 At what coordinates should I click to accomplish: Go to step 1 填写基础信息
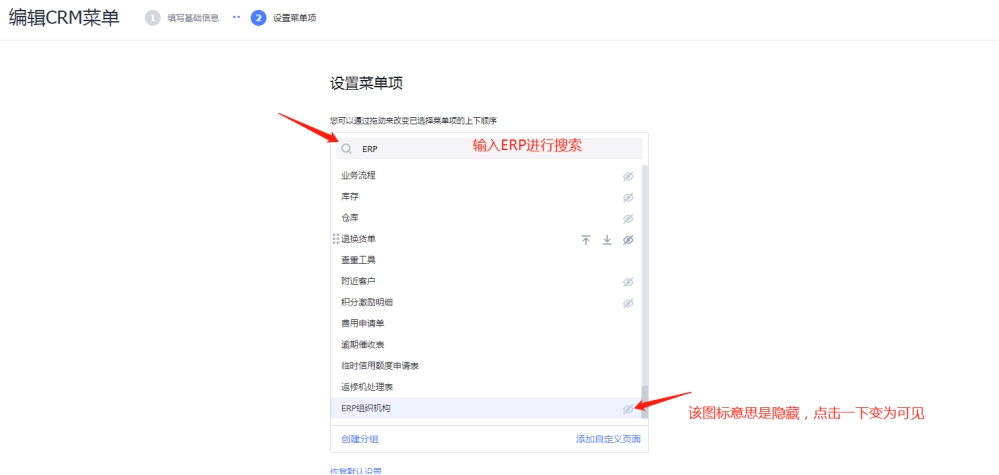(182, 18)
